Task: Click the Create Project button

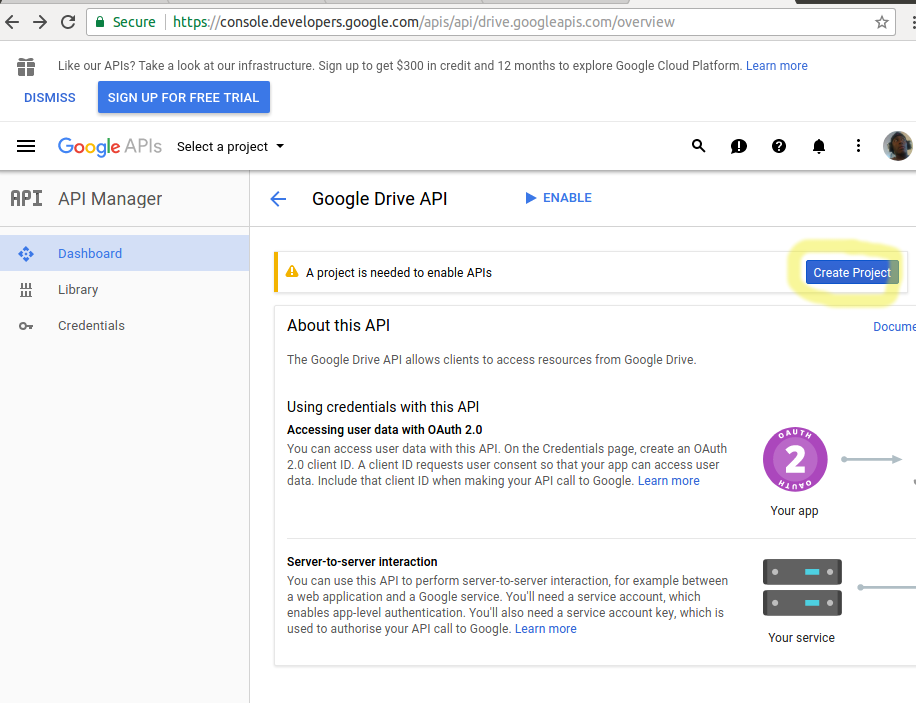Action: (851, 271)
